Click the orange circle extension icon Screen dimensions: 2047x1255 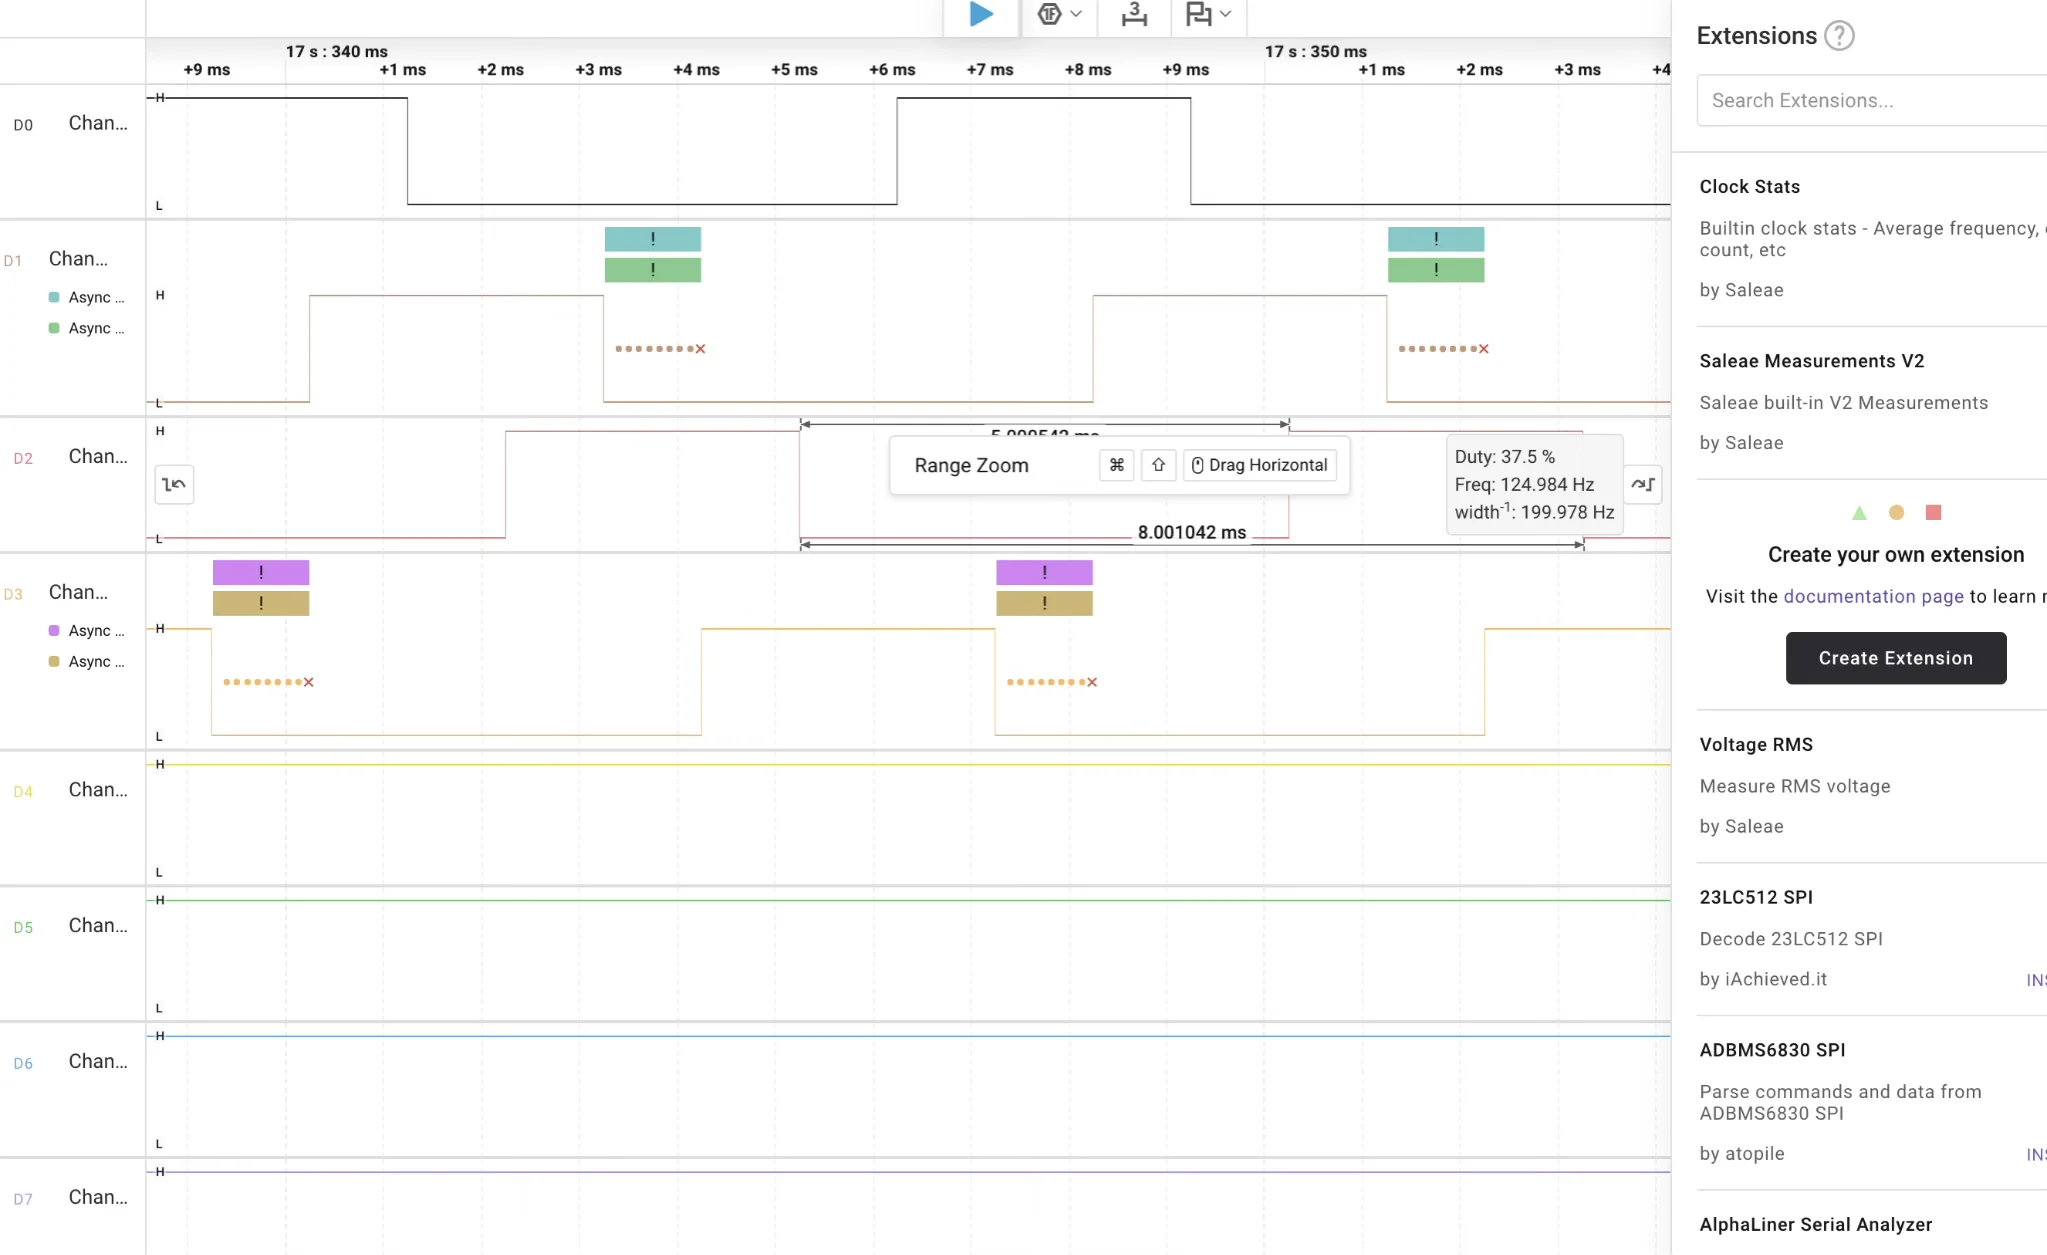click(1896, 513)
